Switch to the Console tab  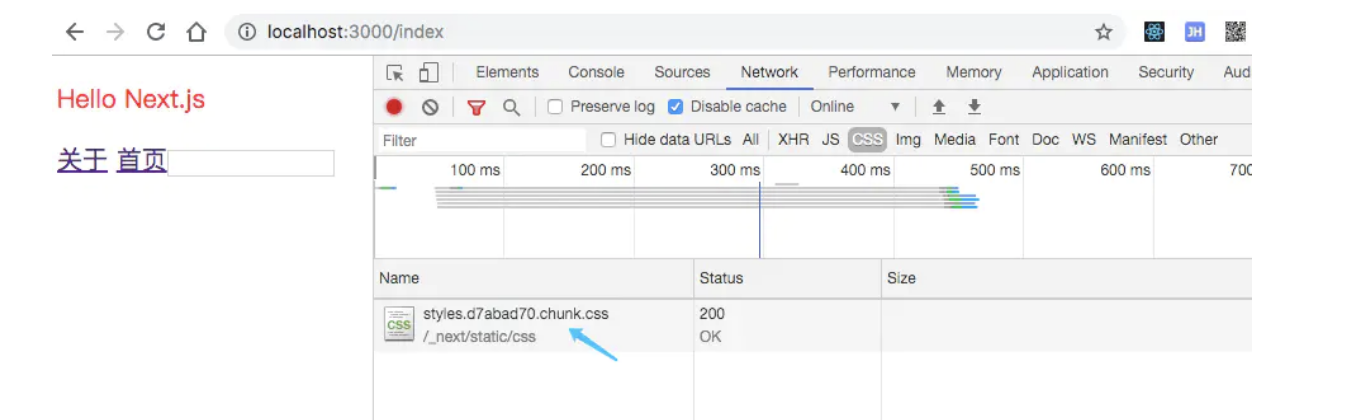(x=596, y=72)
